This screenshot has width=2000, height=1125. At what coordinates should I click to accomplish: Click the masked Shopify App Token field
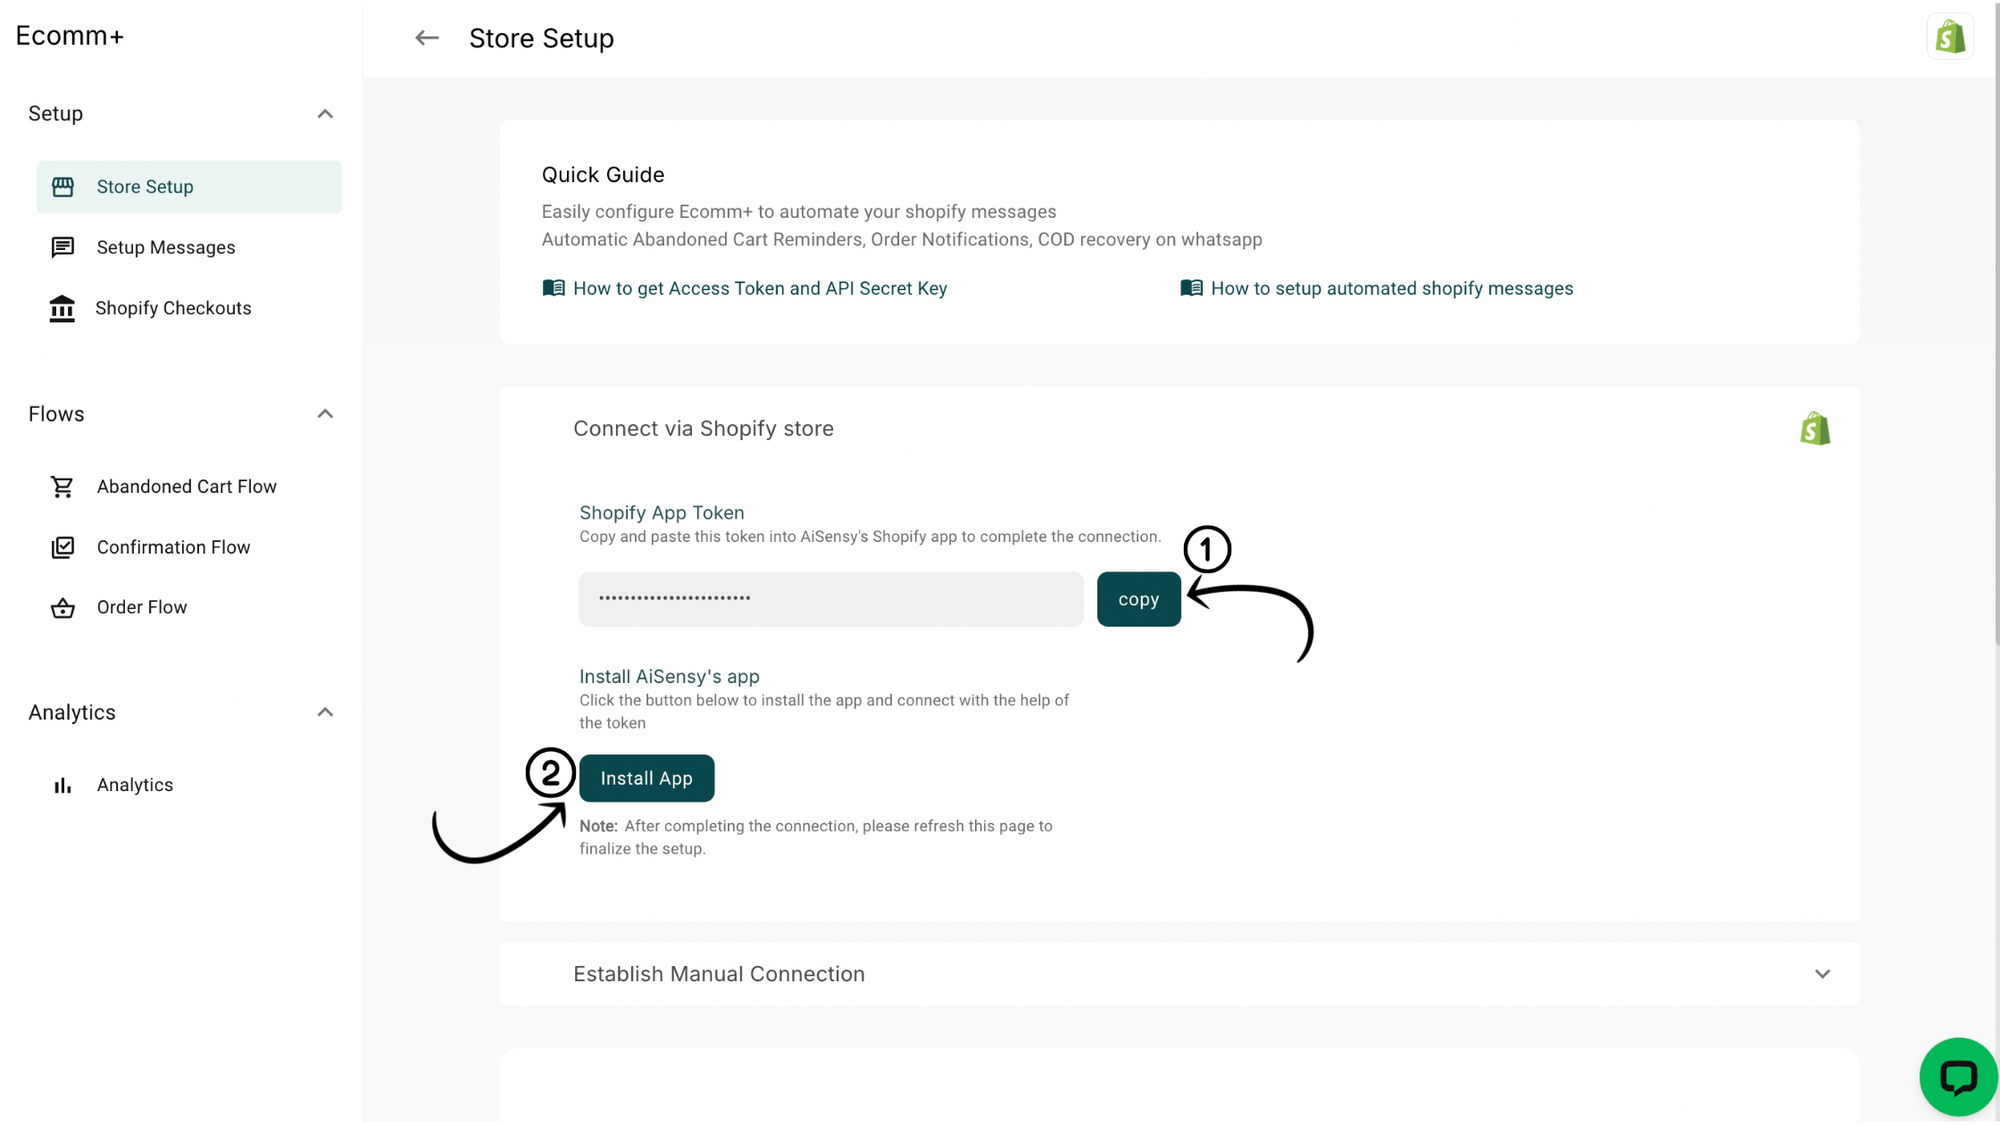(x=831, y=599)
